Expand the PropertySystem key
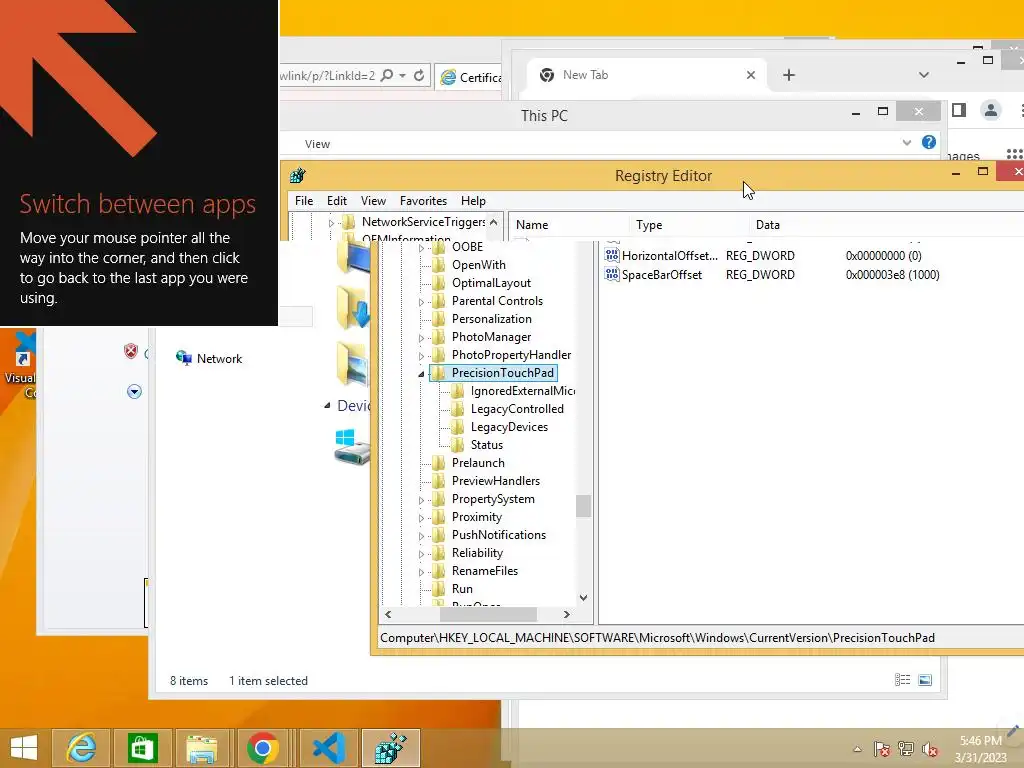 [x=421, y=500]
